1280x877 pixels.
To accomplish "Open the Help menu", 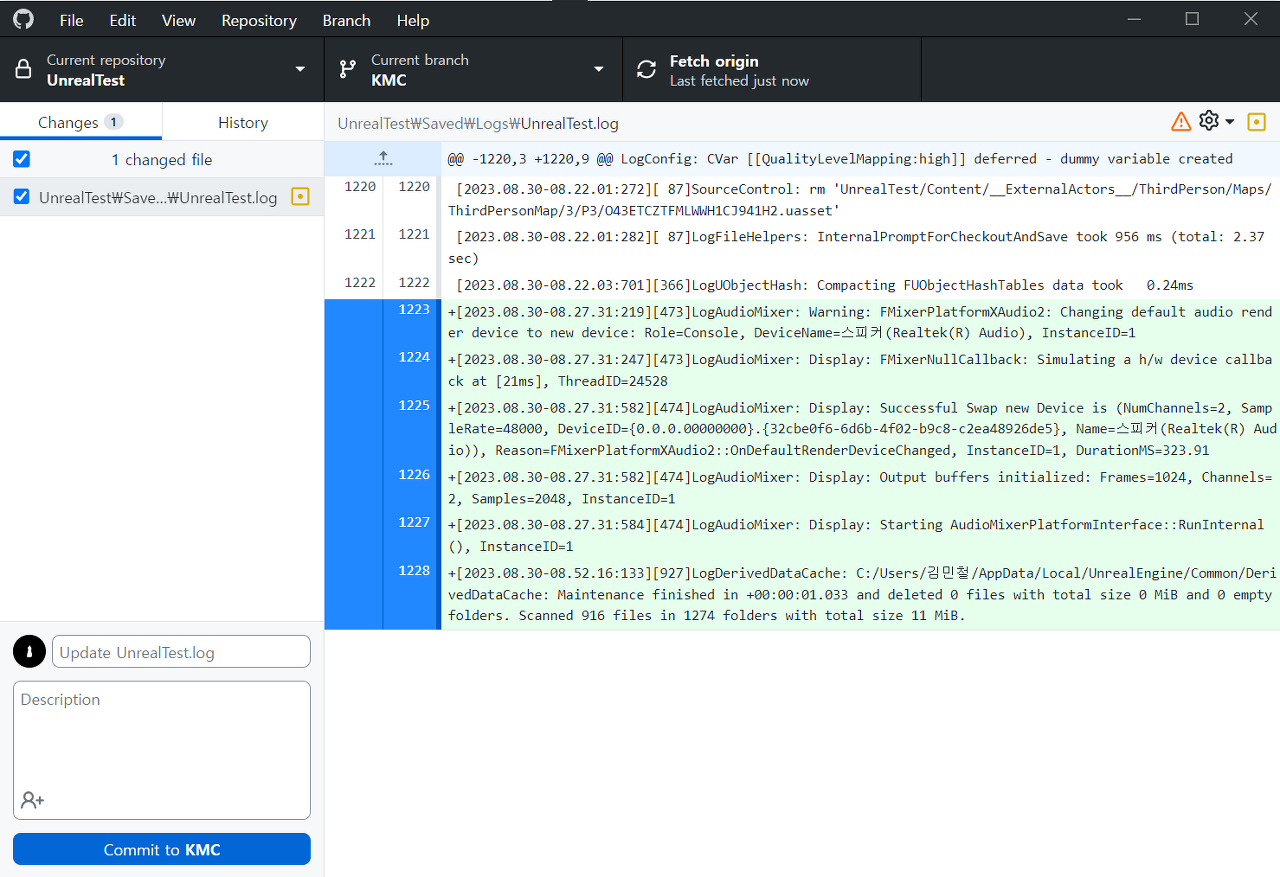I will click(x=413, y=20).
